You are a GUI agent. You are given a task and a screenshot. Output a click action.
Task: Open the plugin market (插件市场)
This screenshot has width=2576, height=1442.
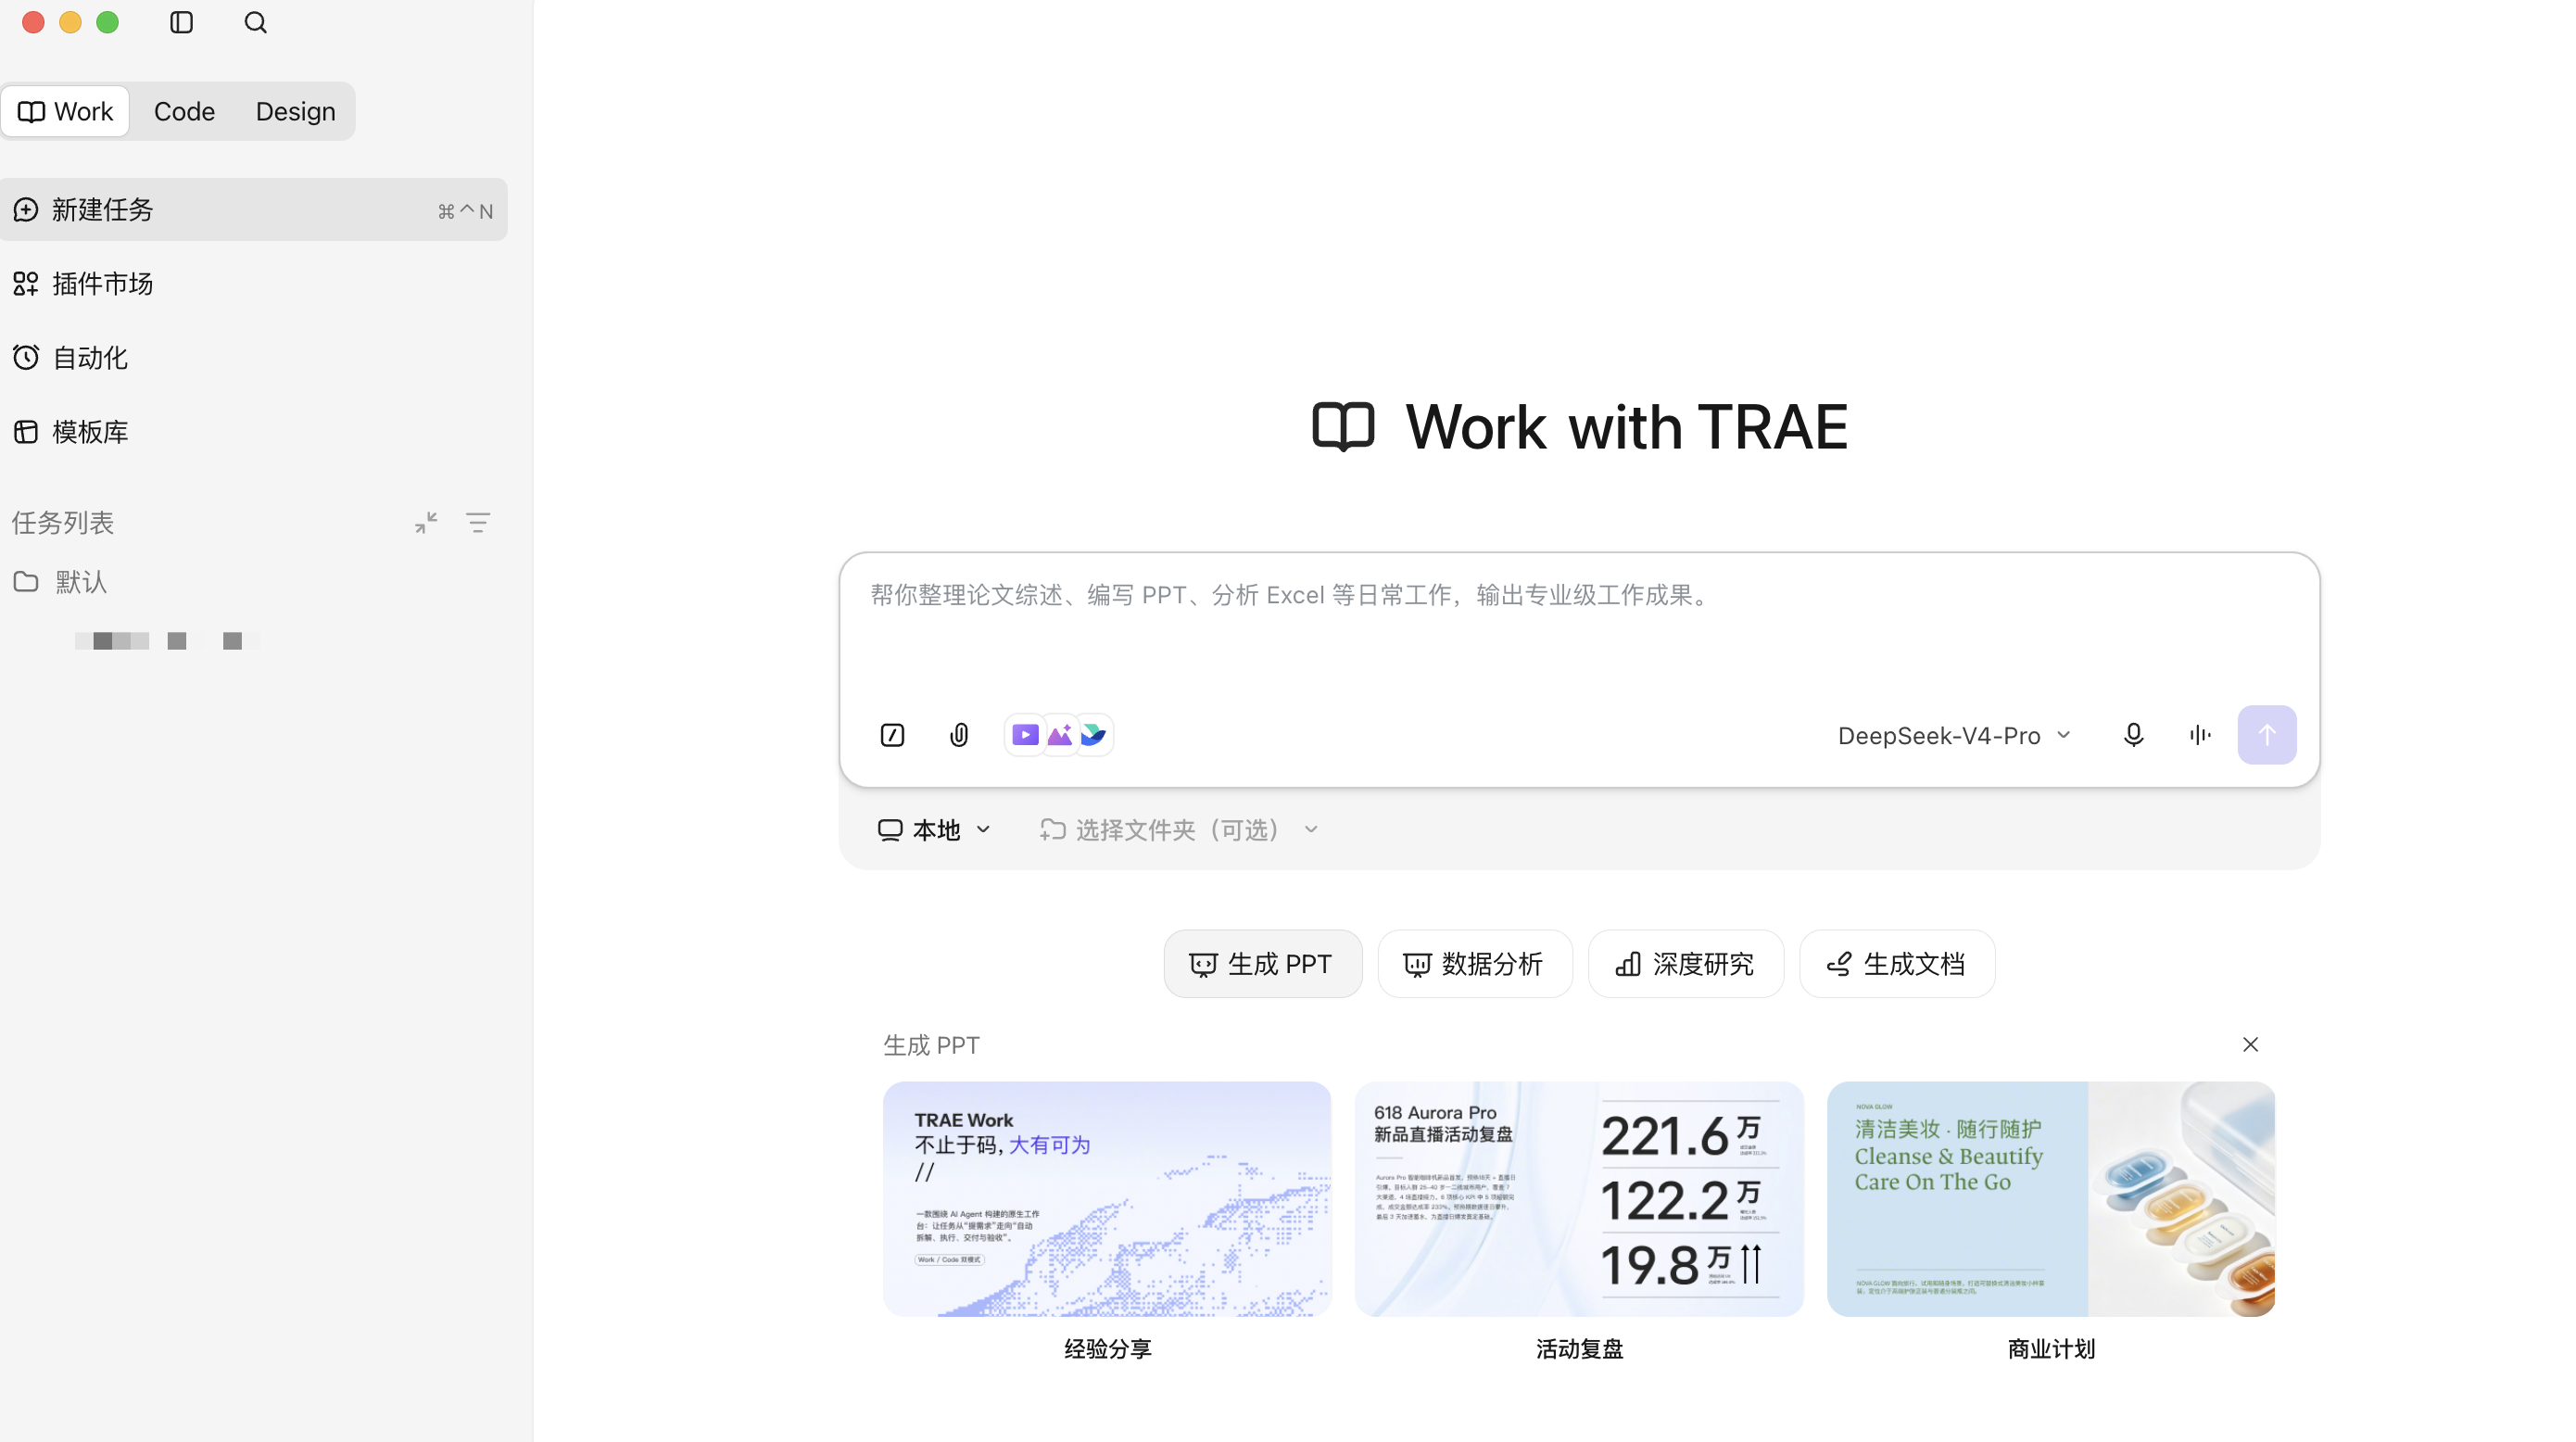[x=254, y=283]
